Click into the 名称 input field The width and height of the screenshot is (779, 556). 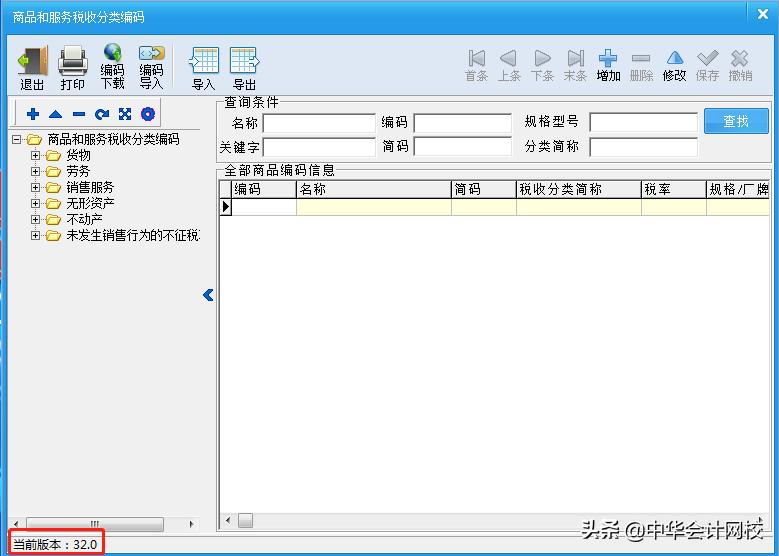point(319,123)
